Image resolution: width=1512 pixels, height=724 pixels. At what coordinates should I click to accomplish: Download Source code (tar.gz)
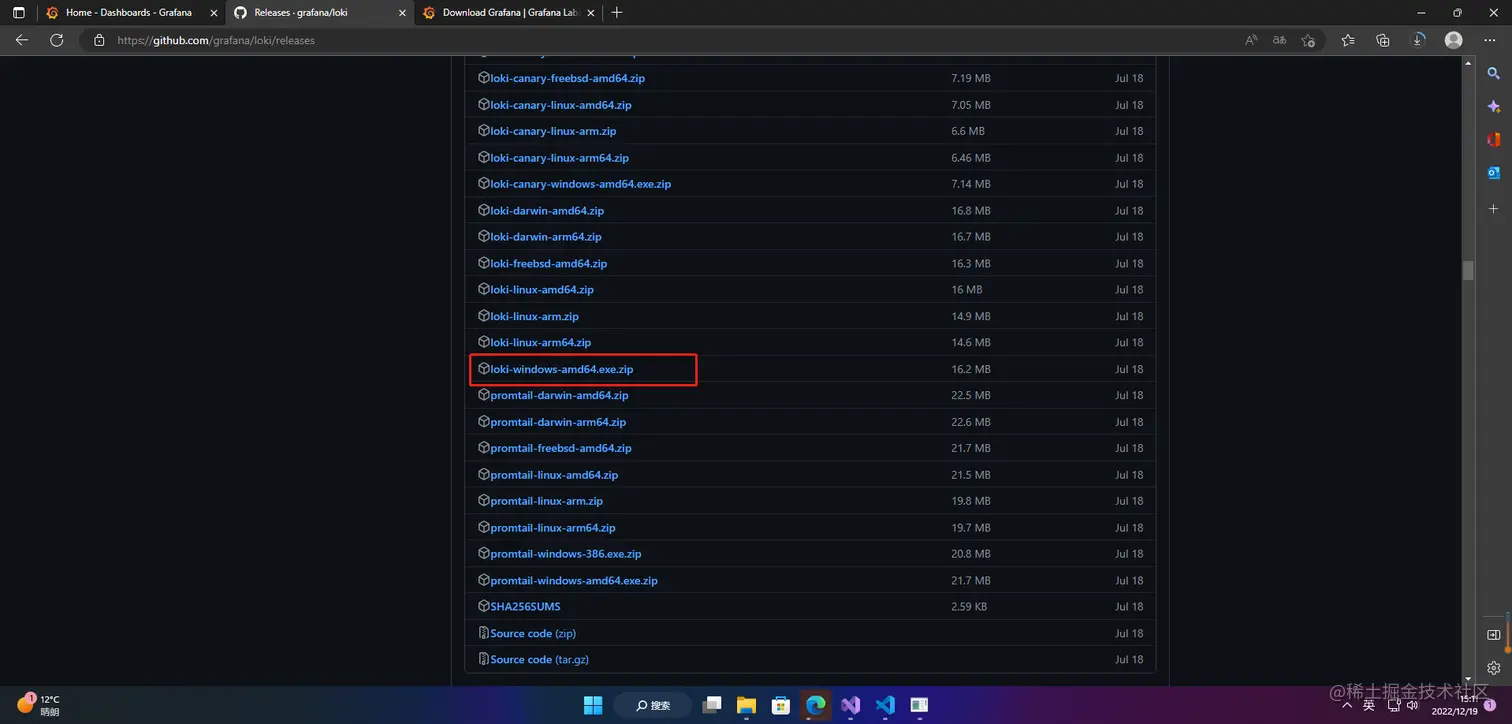[540, 660]
